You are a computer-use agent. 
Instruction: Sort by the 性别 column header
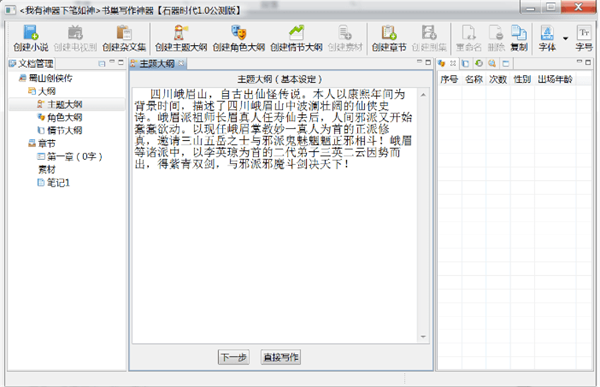tap(522, 79)
